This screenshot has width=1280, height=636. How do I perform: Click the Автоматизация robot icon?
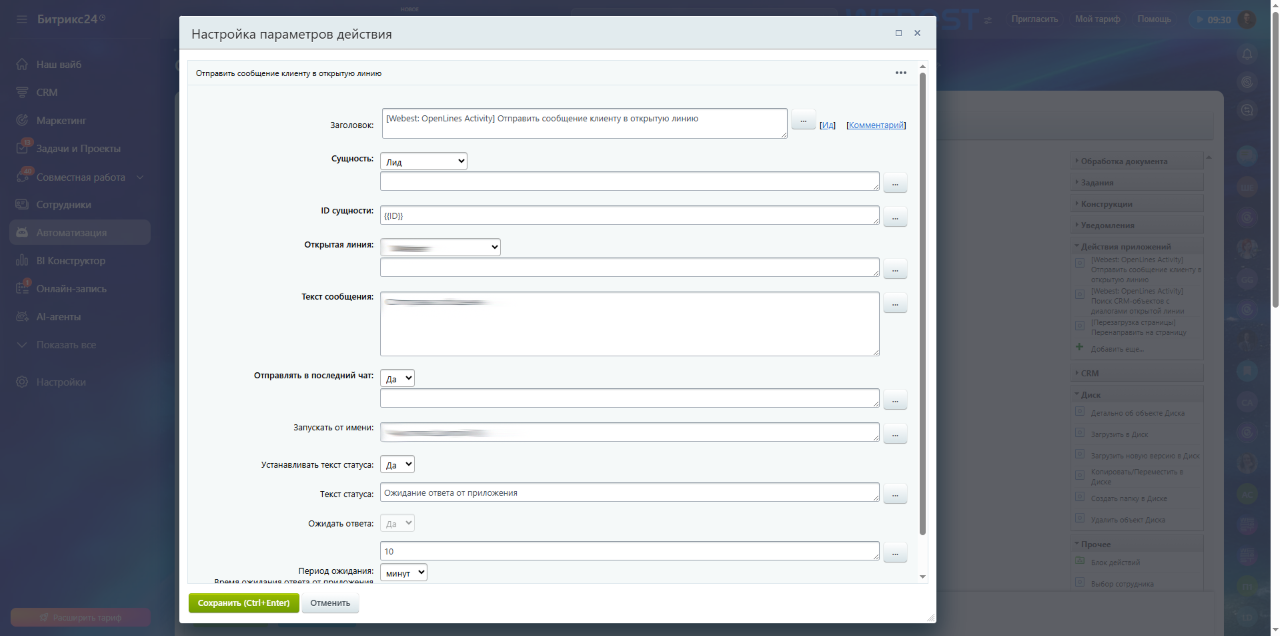pos(23,232)
